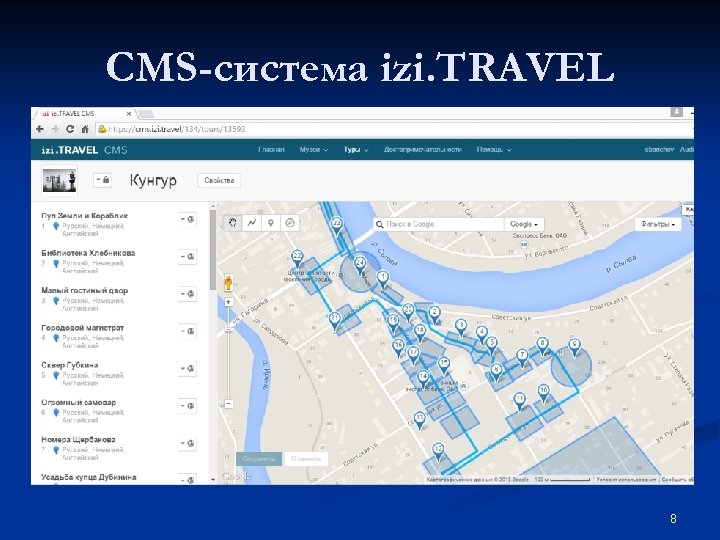Select the polyline route drawing tool

[x=252, y=223]
